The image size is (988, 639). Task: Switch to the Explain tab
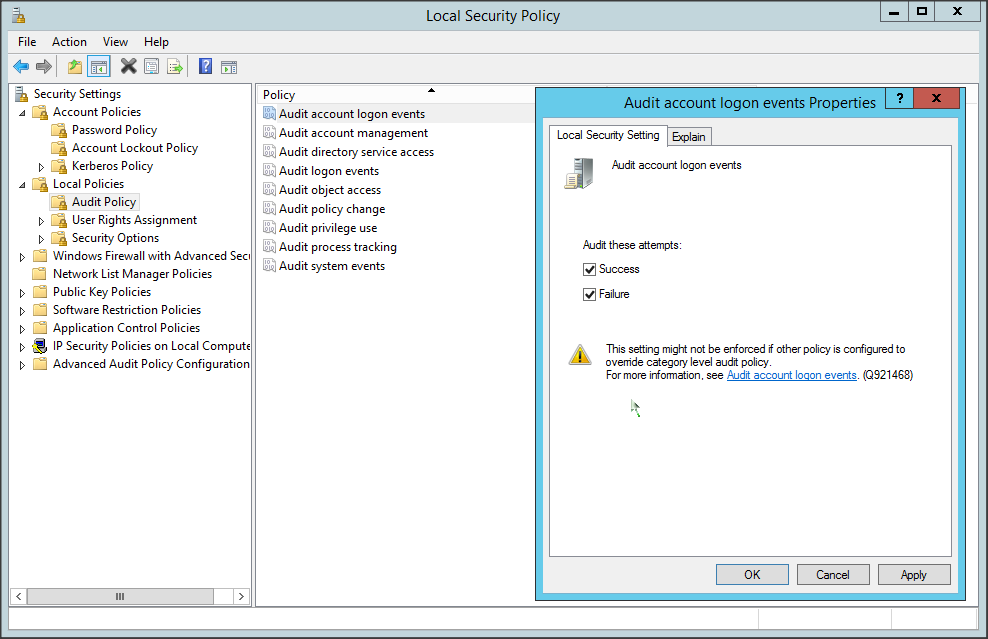click(x=688, y=137)
